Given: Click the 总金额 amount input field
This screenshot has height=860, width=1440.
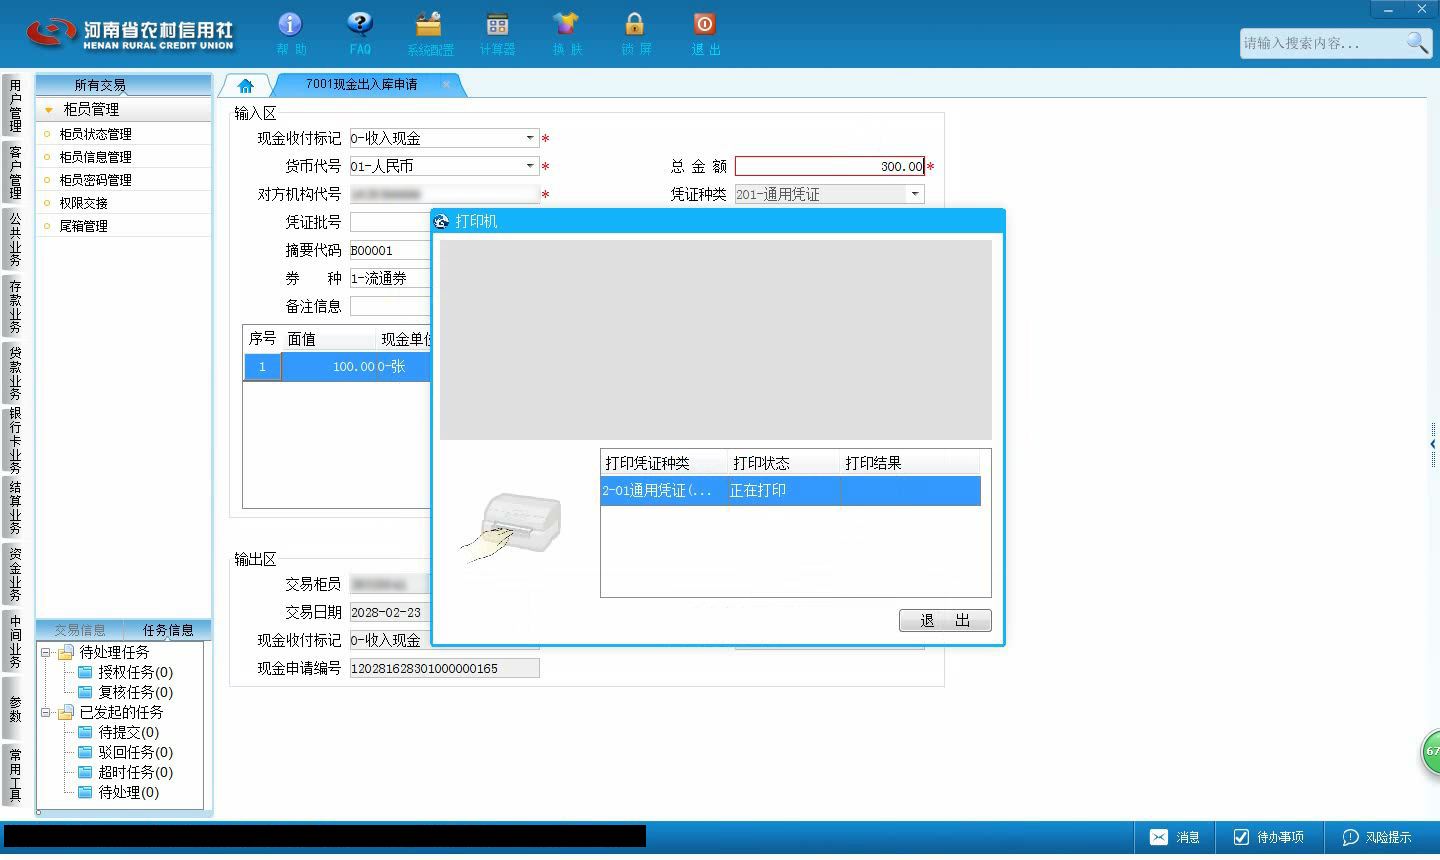Looking at the screenshot, I should [830, 166].
